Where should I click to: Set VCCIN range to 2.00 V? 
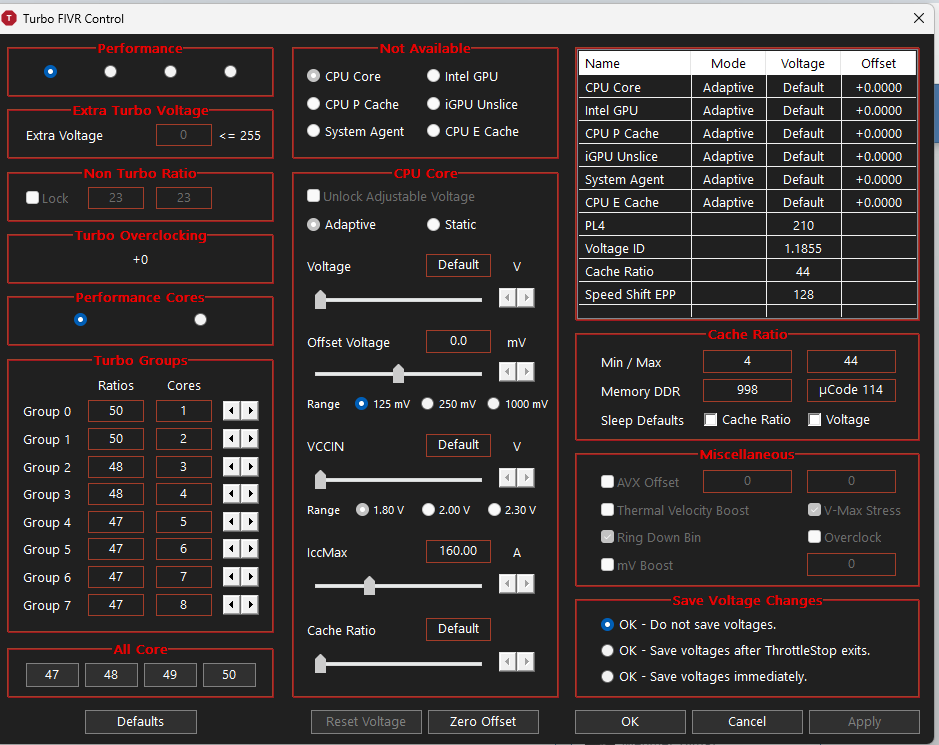pos(428,510)
